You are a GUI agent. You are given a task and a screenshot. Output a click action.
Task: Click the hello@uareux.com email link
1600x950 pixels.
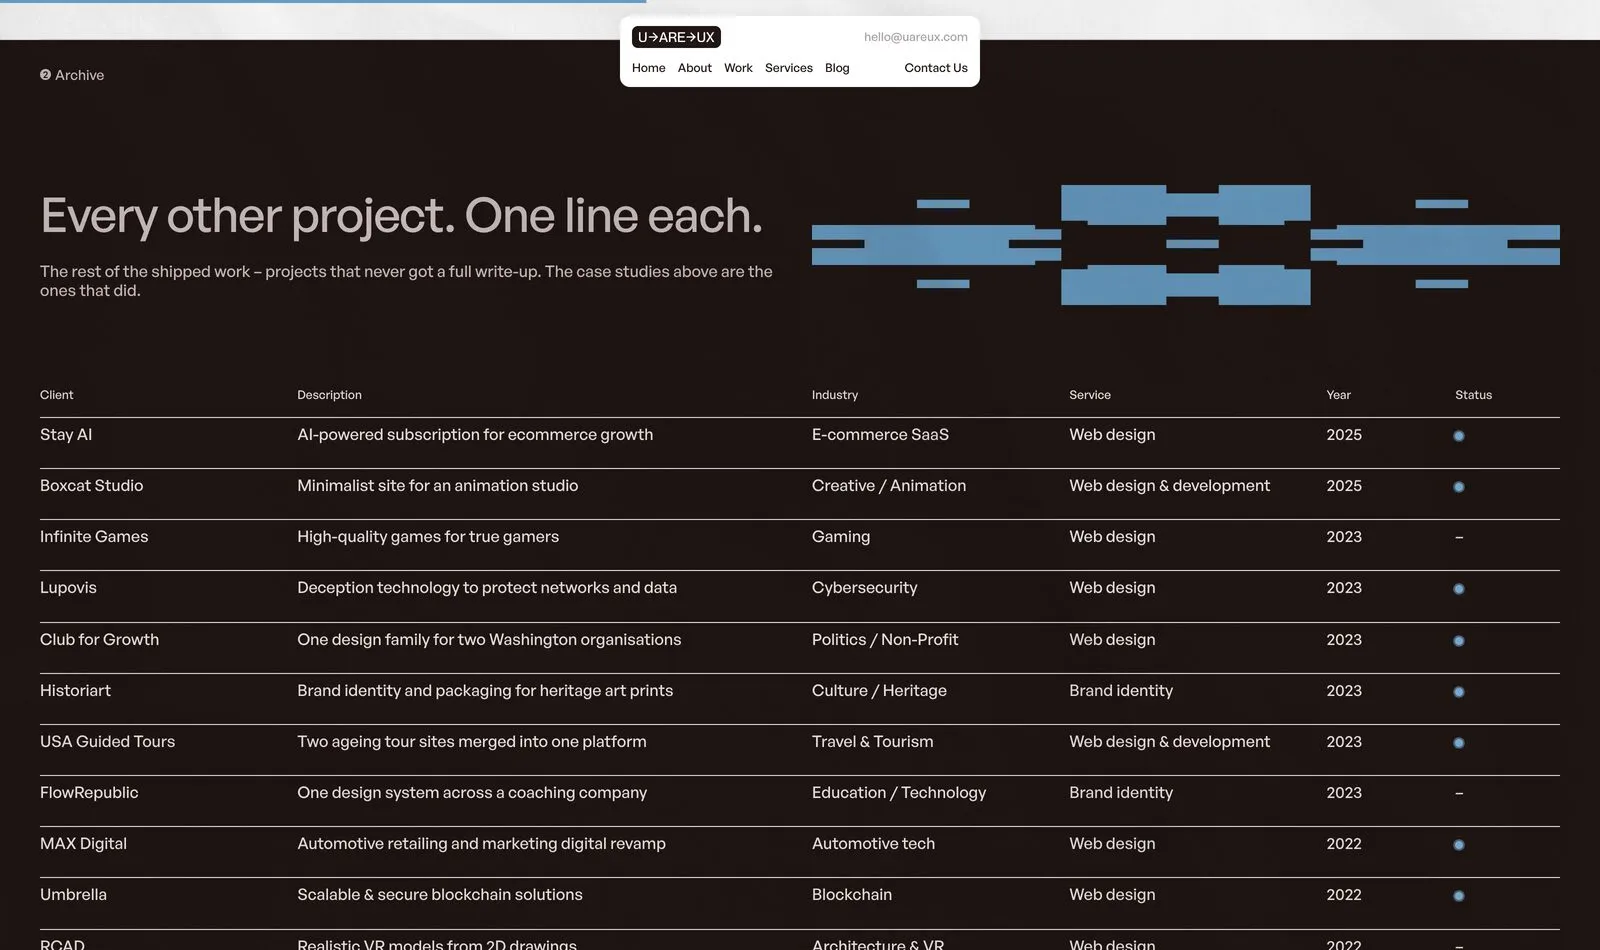[x=916, y=37]
